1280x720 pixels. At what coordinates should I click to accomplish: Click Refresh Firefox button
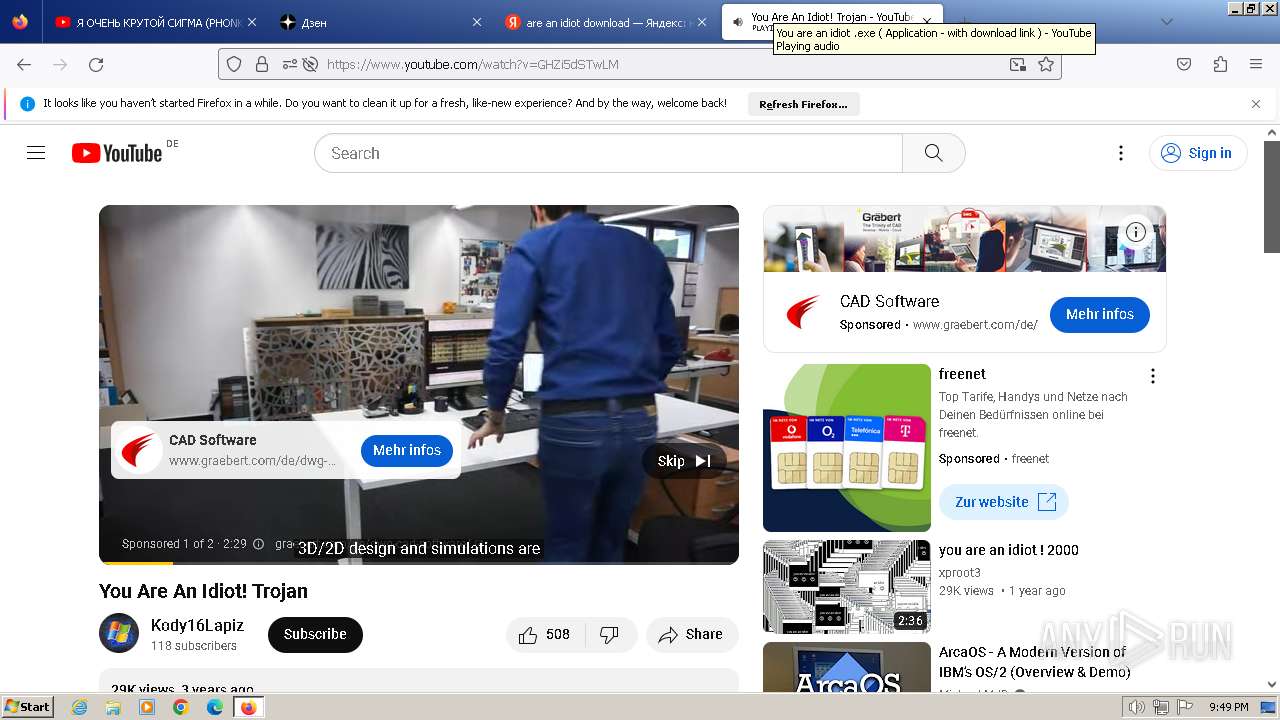coord(803,104)
